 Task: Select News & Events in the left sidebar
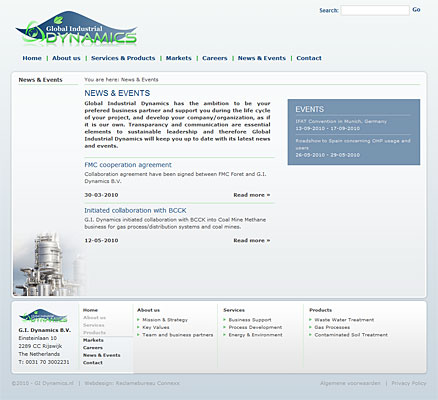point(40,80)
